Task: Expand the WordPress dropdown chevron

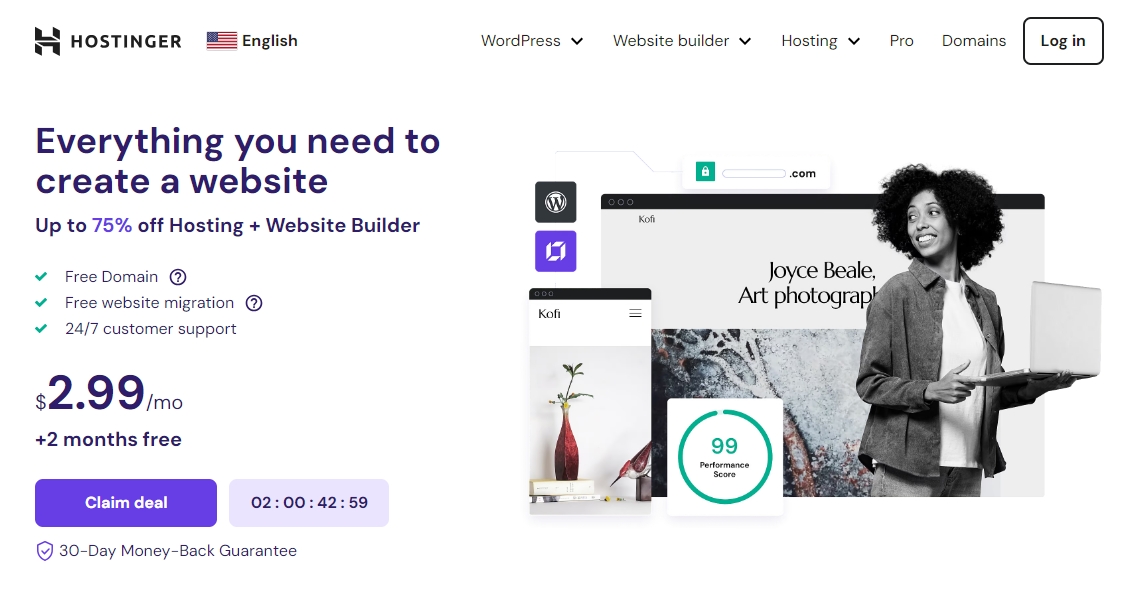Action: pos(577,41)
